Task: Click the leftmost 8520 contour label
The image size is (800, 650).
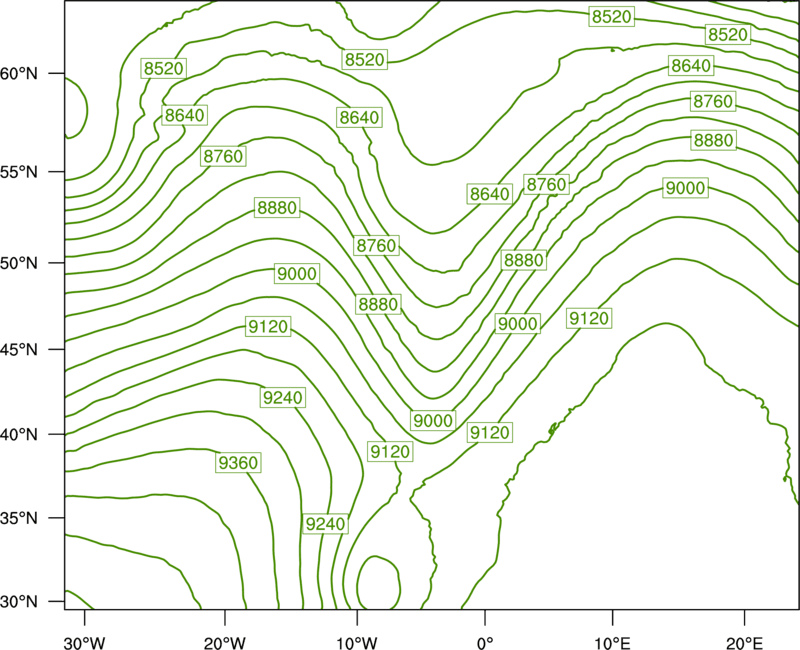Action: 163,68
